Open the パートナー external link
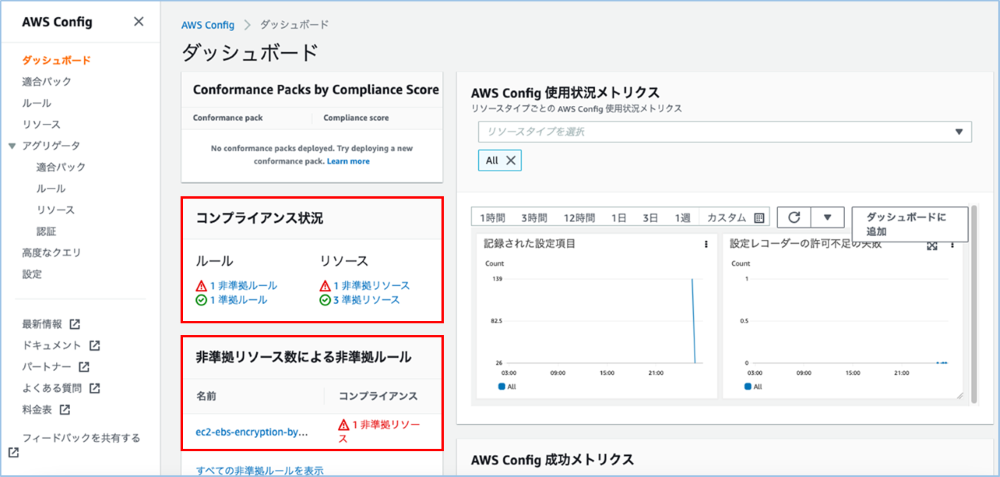Screen dimensions: 1000x477 point(47,367)
